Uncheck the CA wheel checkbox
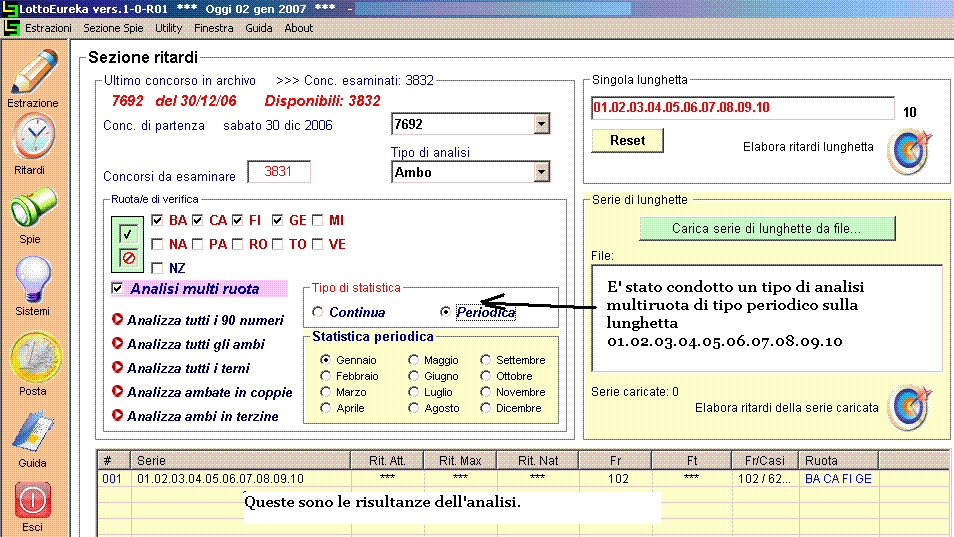Image resolution: width=954 pixels, height=537 pixels. pyautogui.click(x=197, y=220)
